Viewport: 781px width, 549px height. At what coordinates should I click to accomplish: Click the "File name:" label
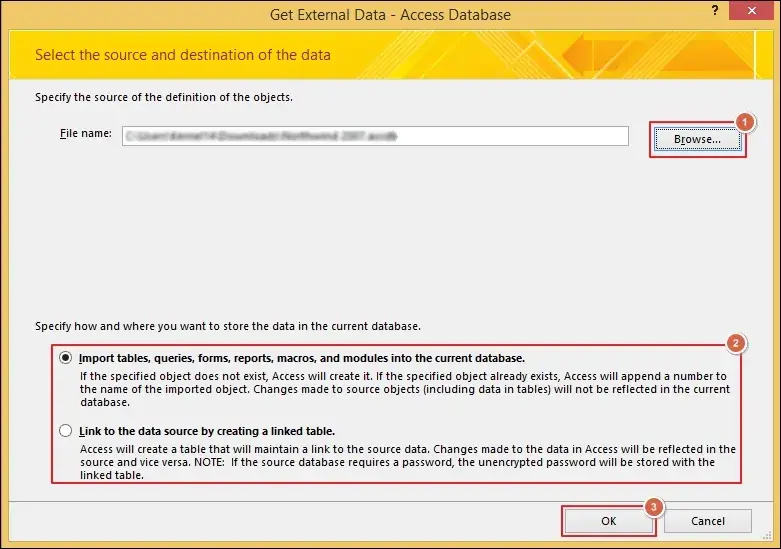[x=85, y=134]
